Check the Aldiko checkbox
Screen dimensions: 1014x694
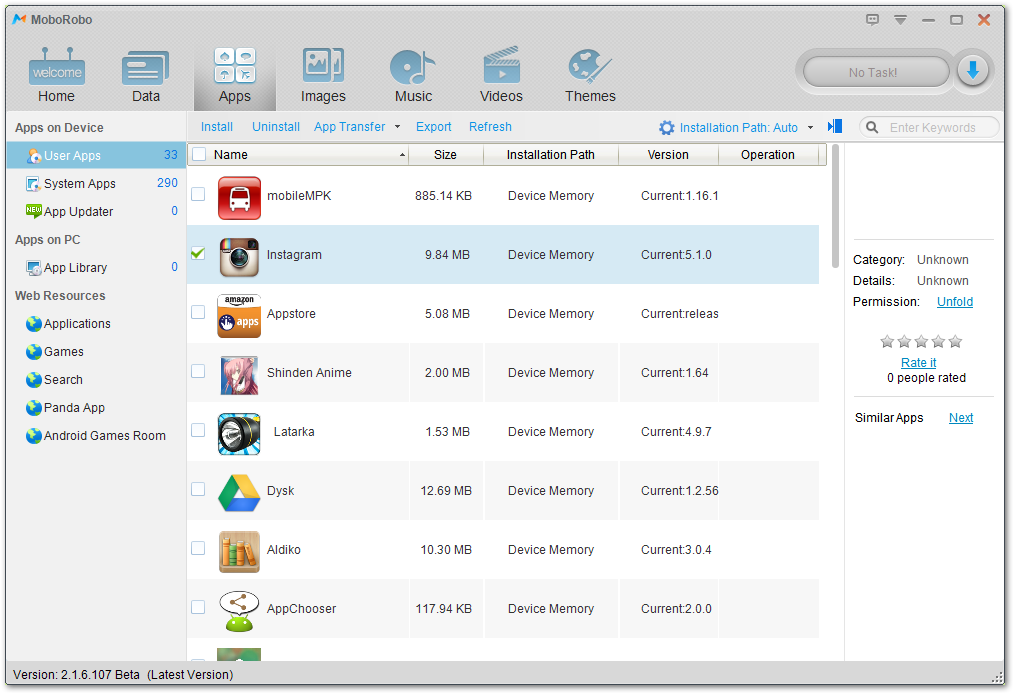coord(198,548)
